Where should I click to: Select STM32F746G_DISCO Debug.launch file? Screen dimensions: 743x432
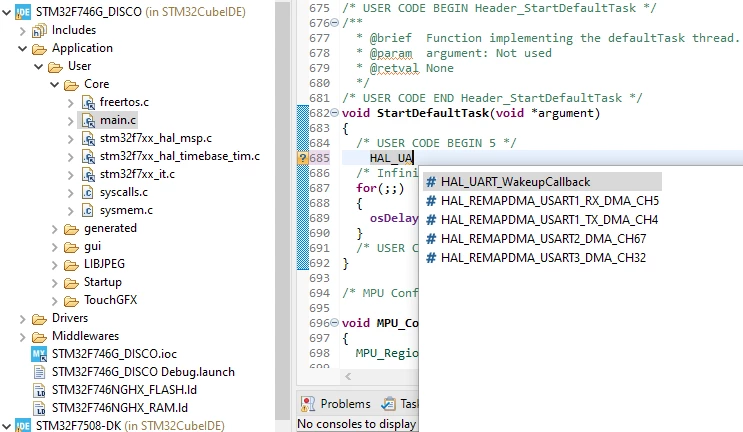143,372
